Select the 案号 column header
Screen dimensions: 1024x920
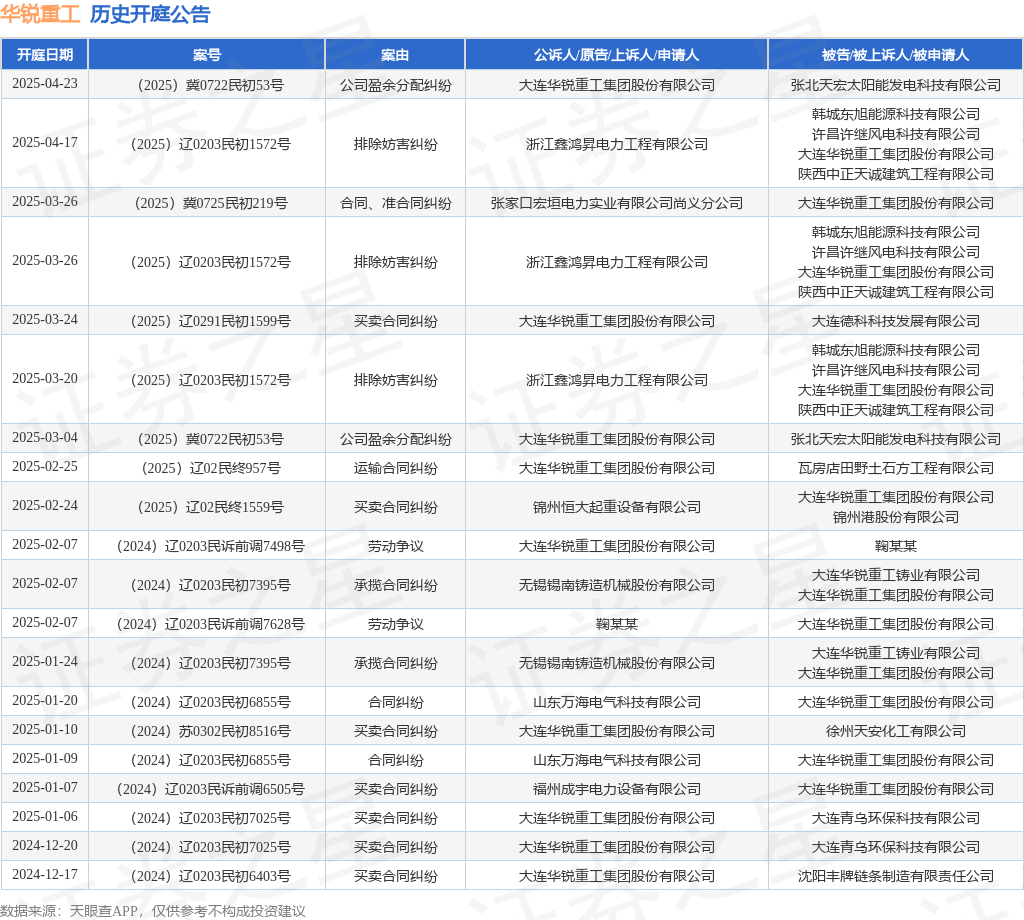(x=207, y=55)
